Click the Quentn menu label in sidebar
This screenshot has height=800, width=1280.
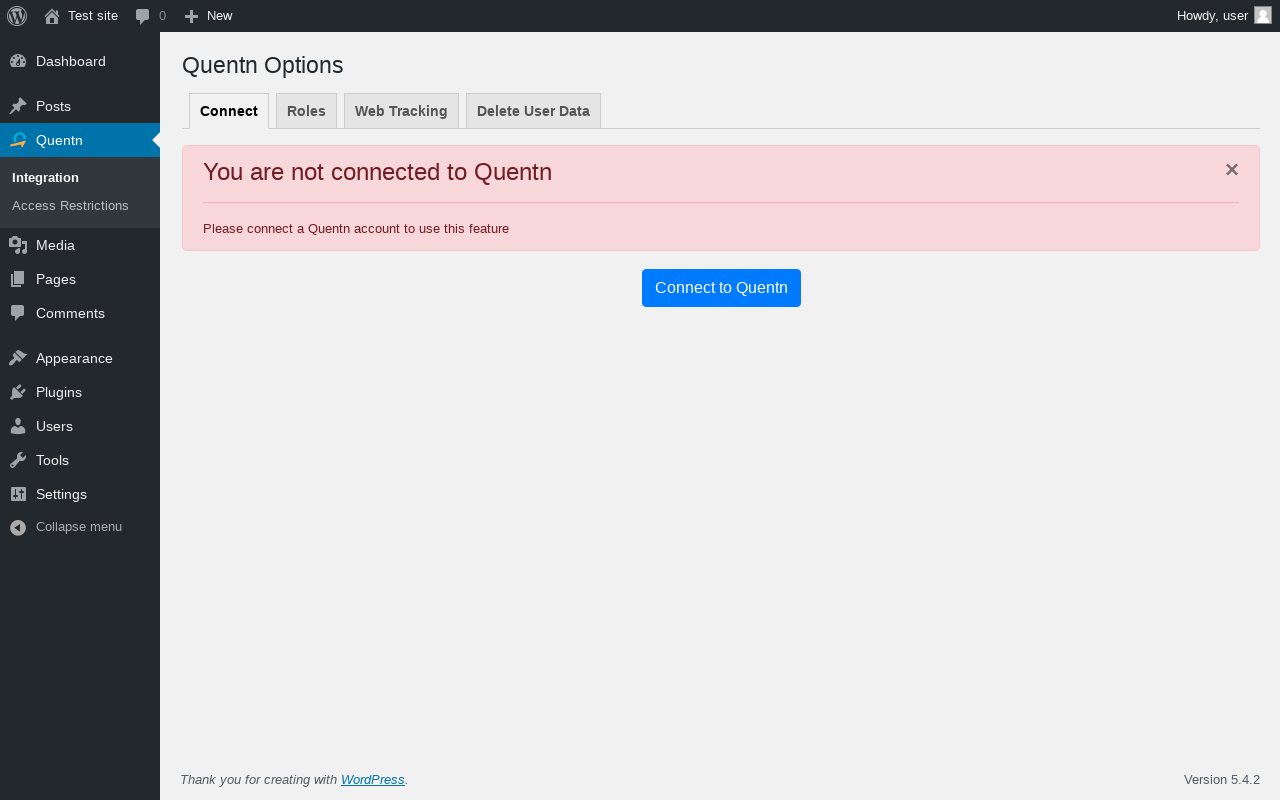(59, 140)
